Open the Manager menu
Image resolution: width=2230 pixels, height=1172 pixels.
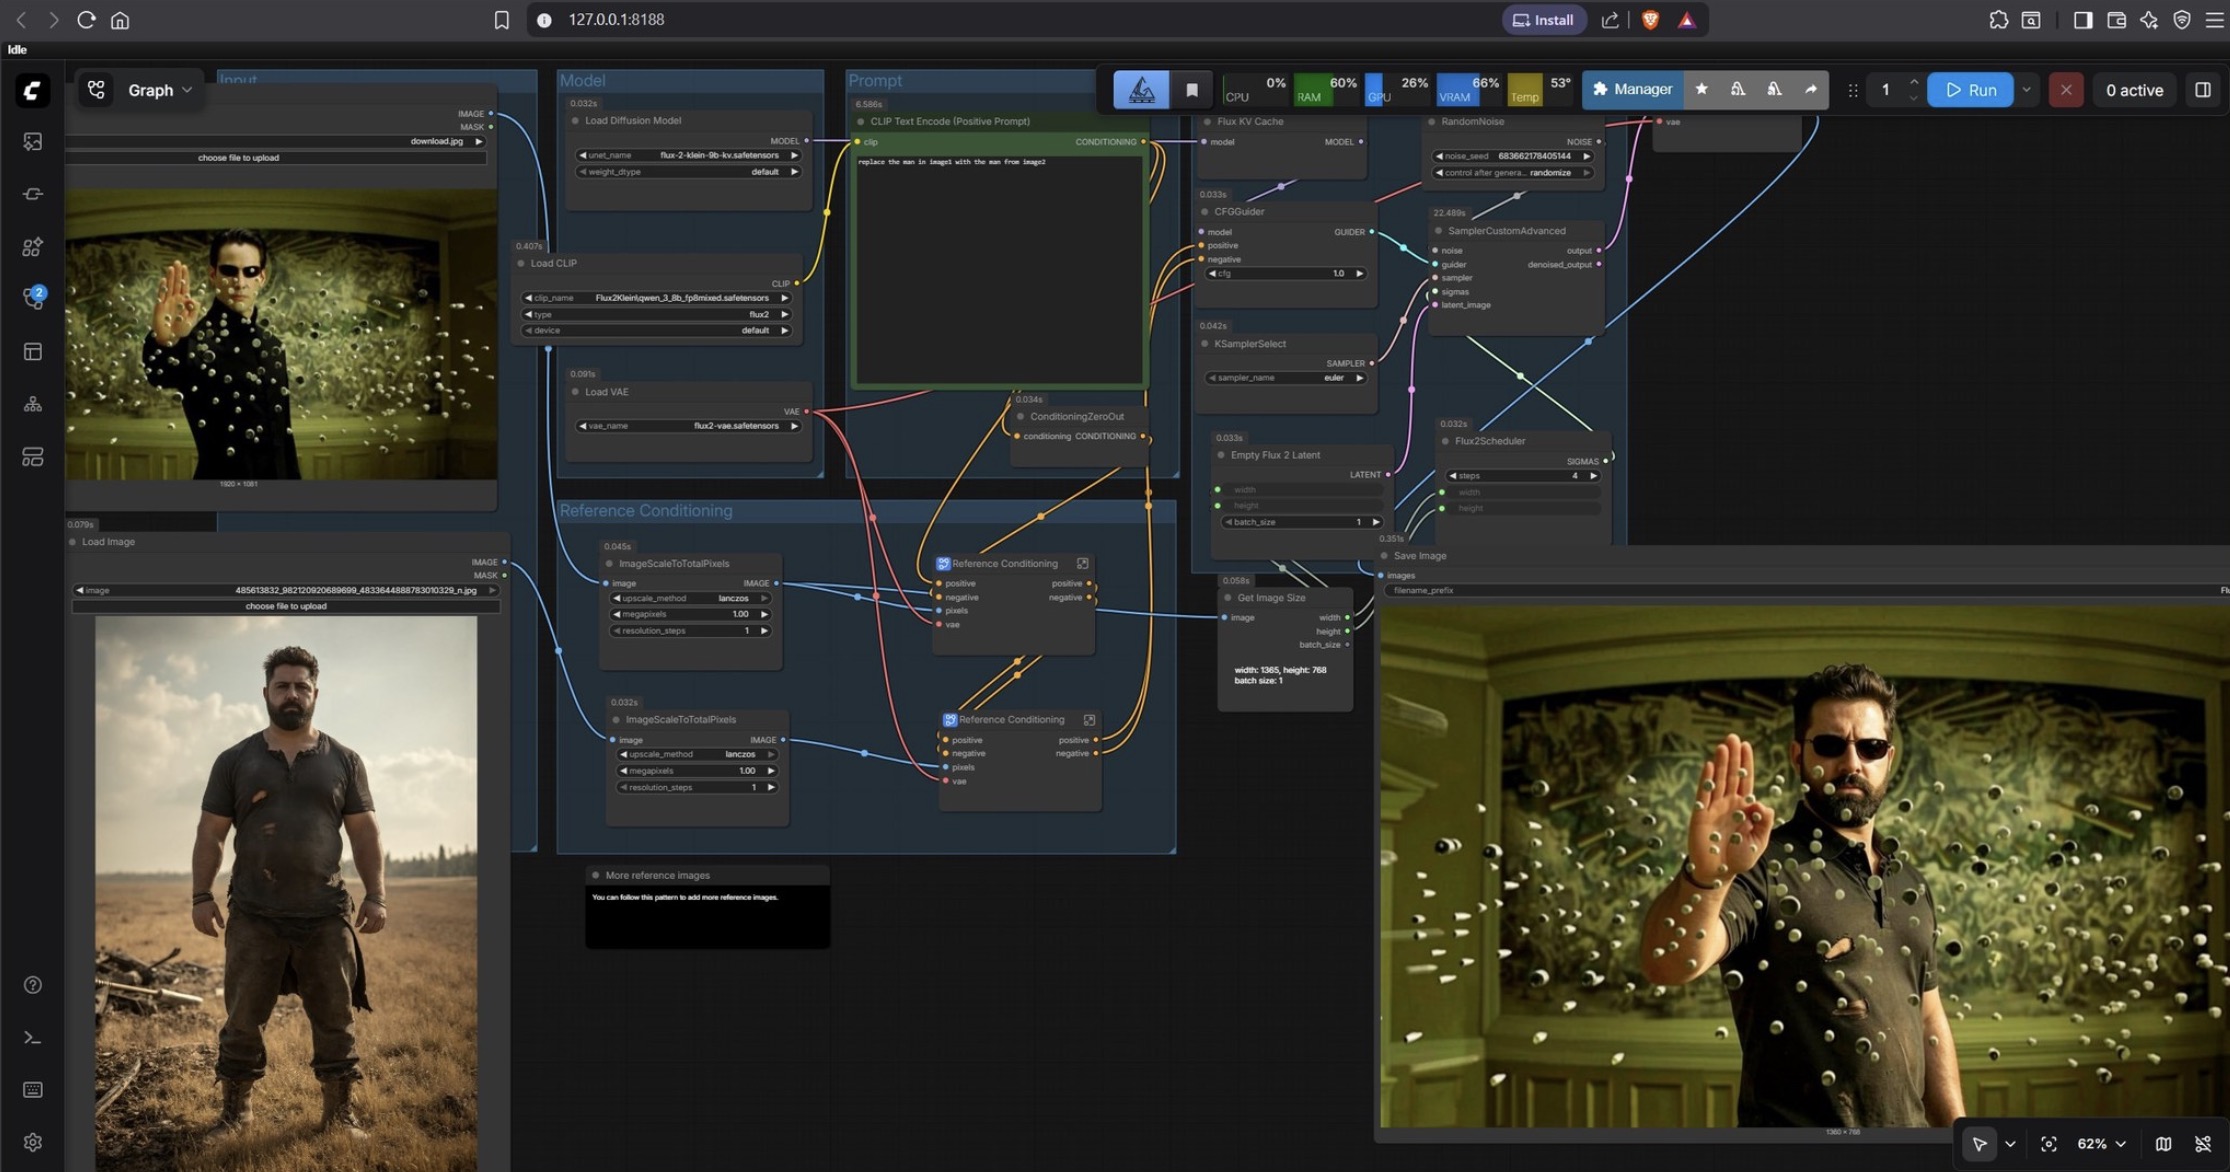coord(1632,90)
